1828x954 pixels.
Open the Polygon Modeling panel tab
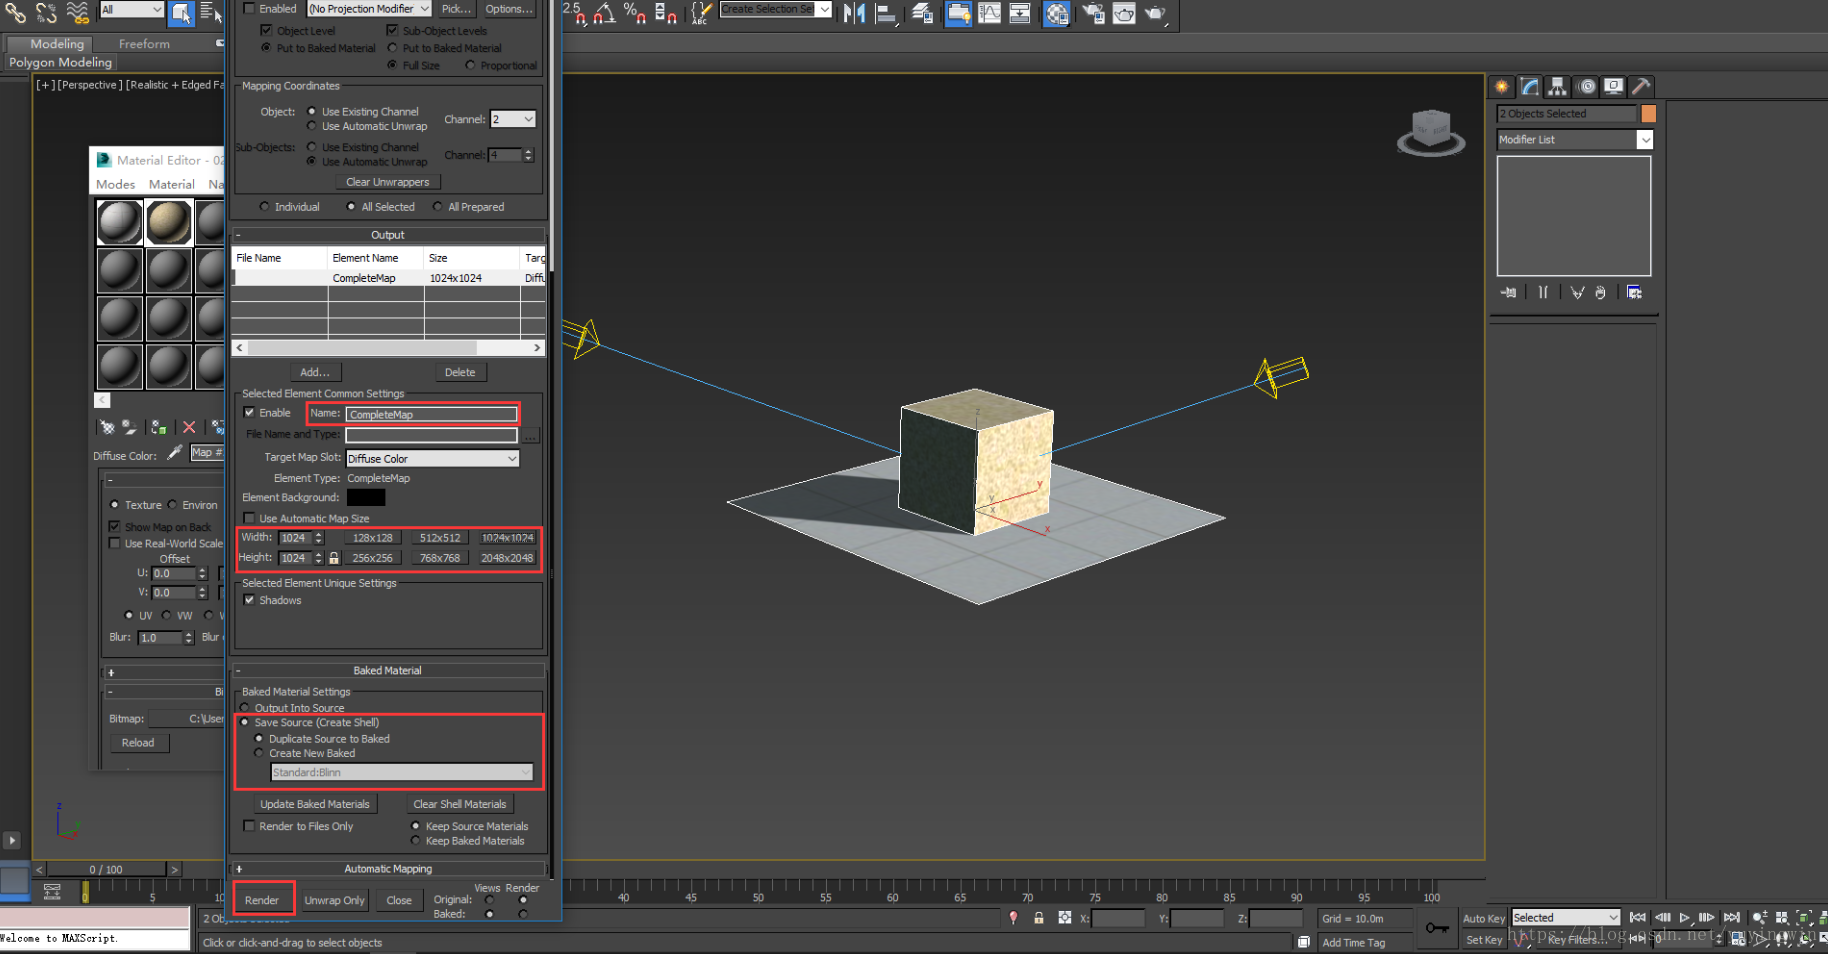pyautogui.click(x=61, y=62)
